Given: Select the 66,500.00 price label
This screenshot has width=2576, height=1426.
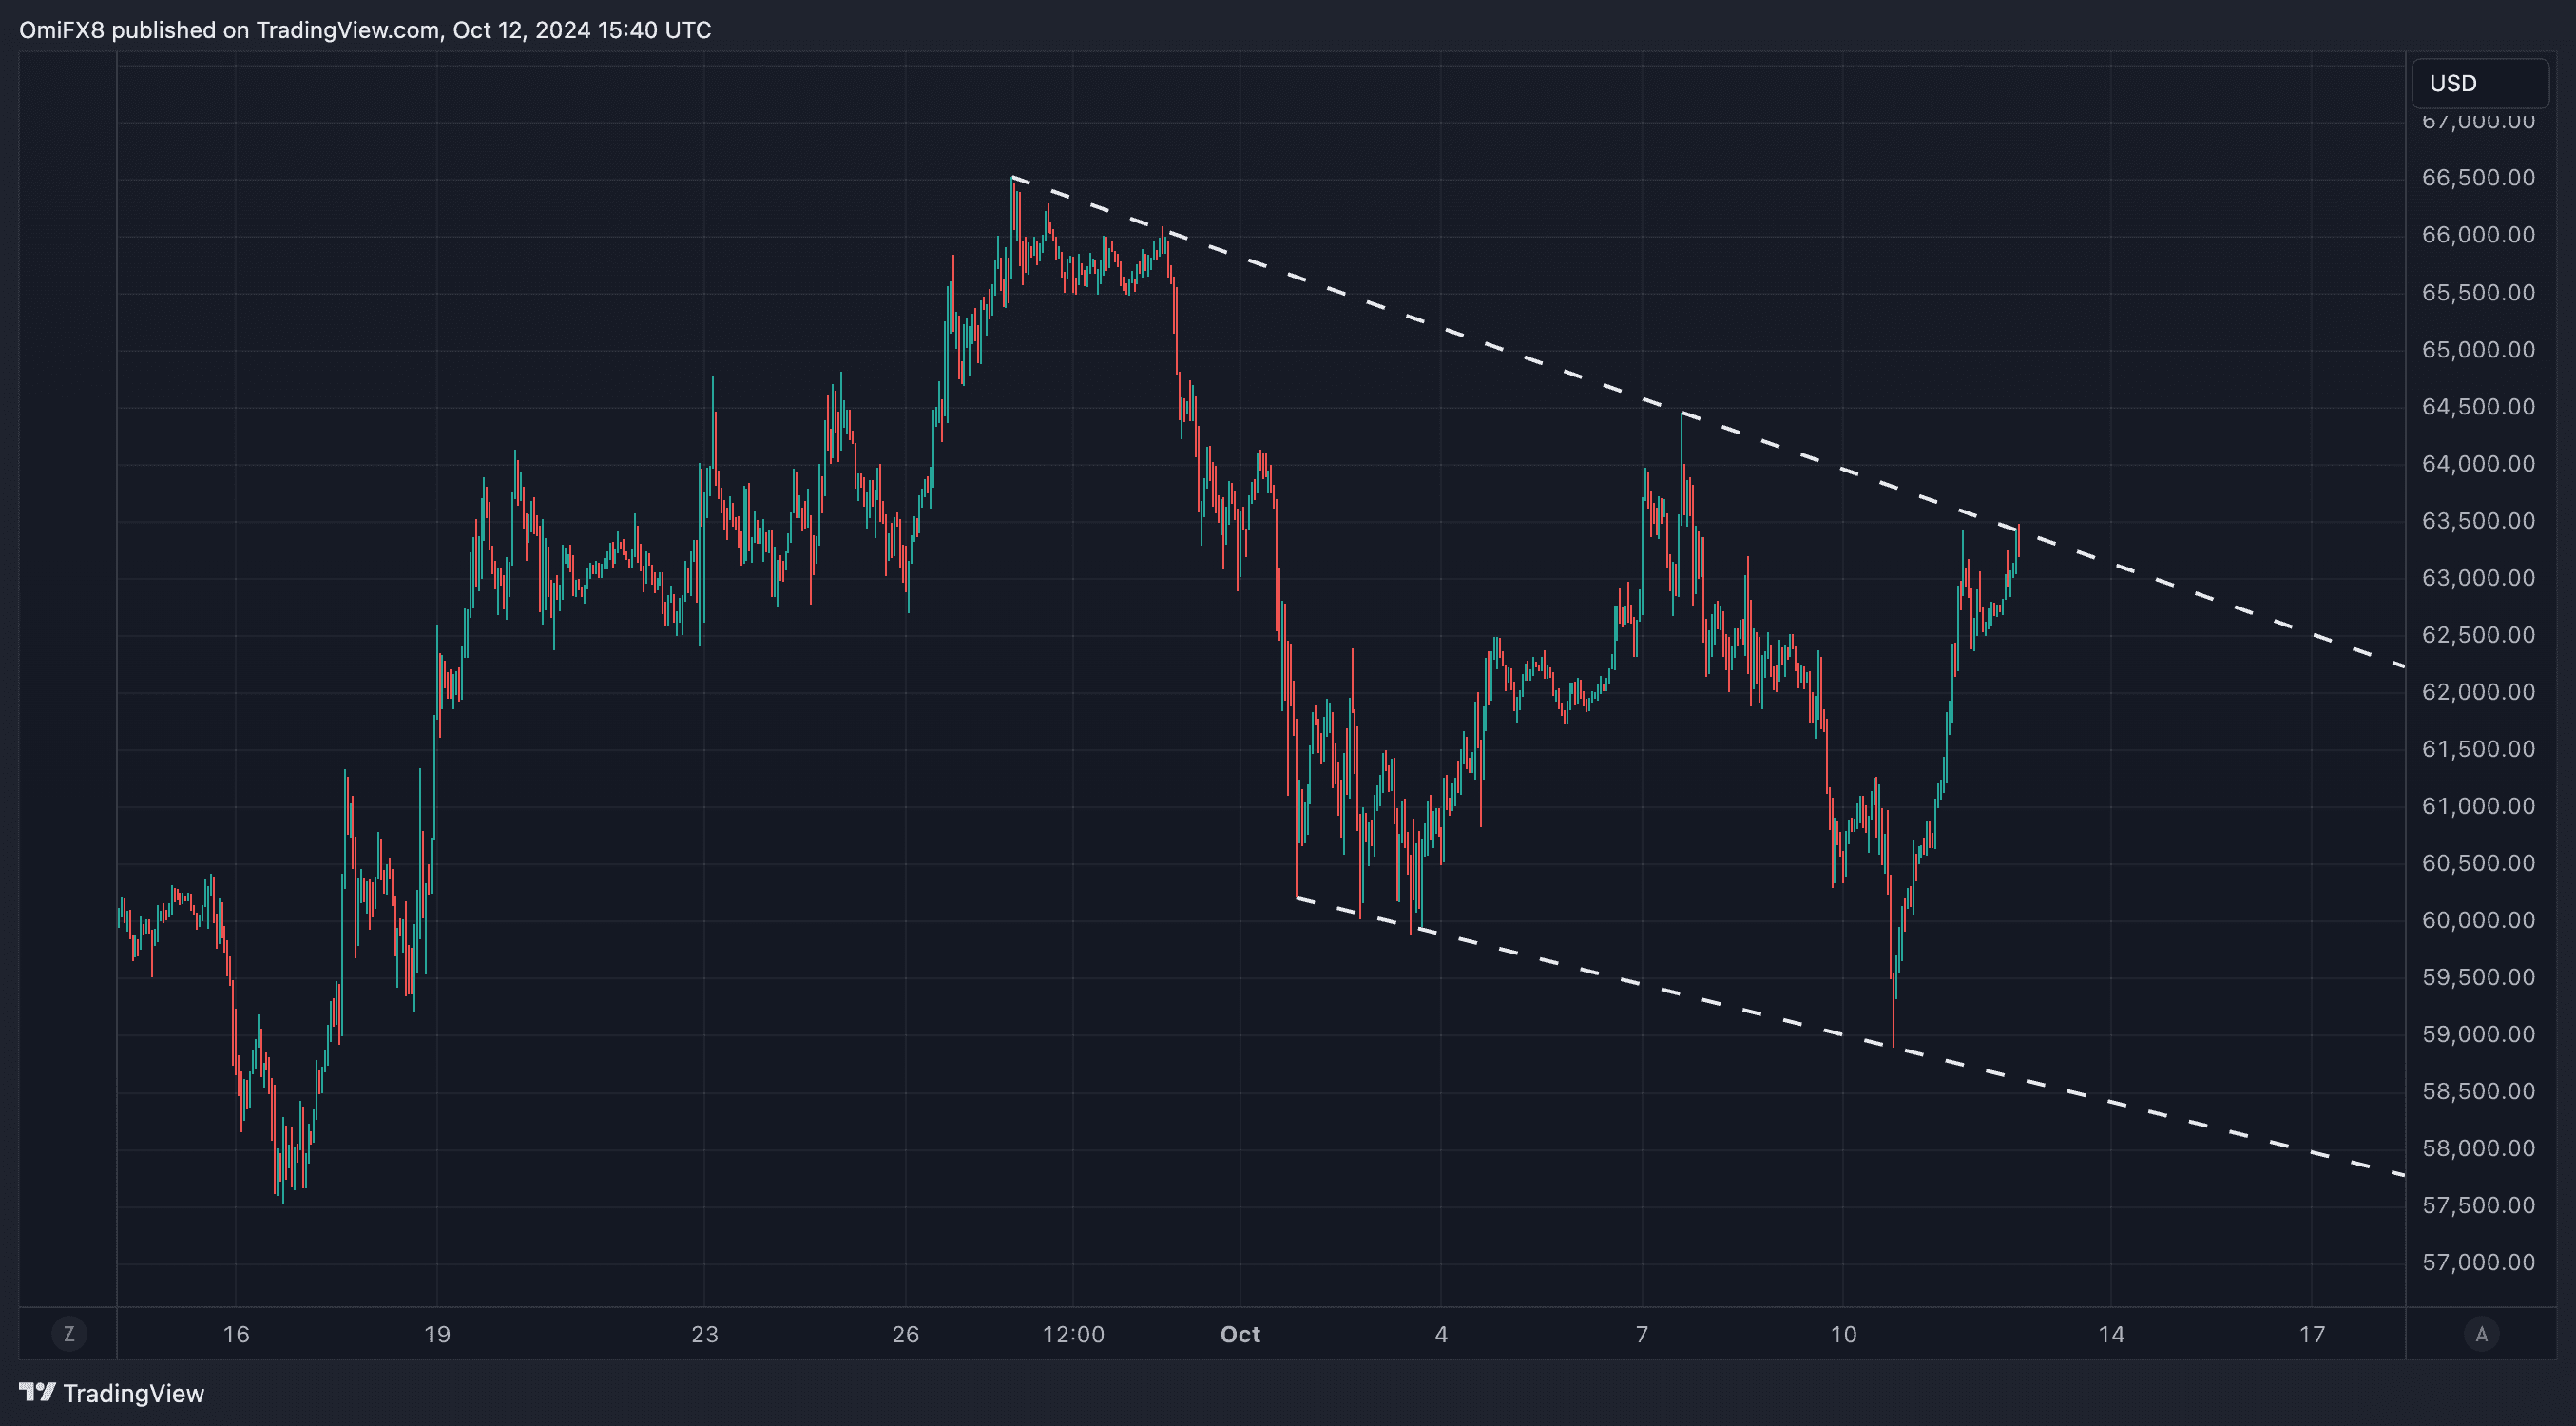Looking at the screenshot, I should pyautogui.click(x=2478, y=178).
